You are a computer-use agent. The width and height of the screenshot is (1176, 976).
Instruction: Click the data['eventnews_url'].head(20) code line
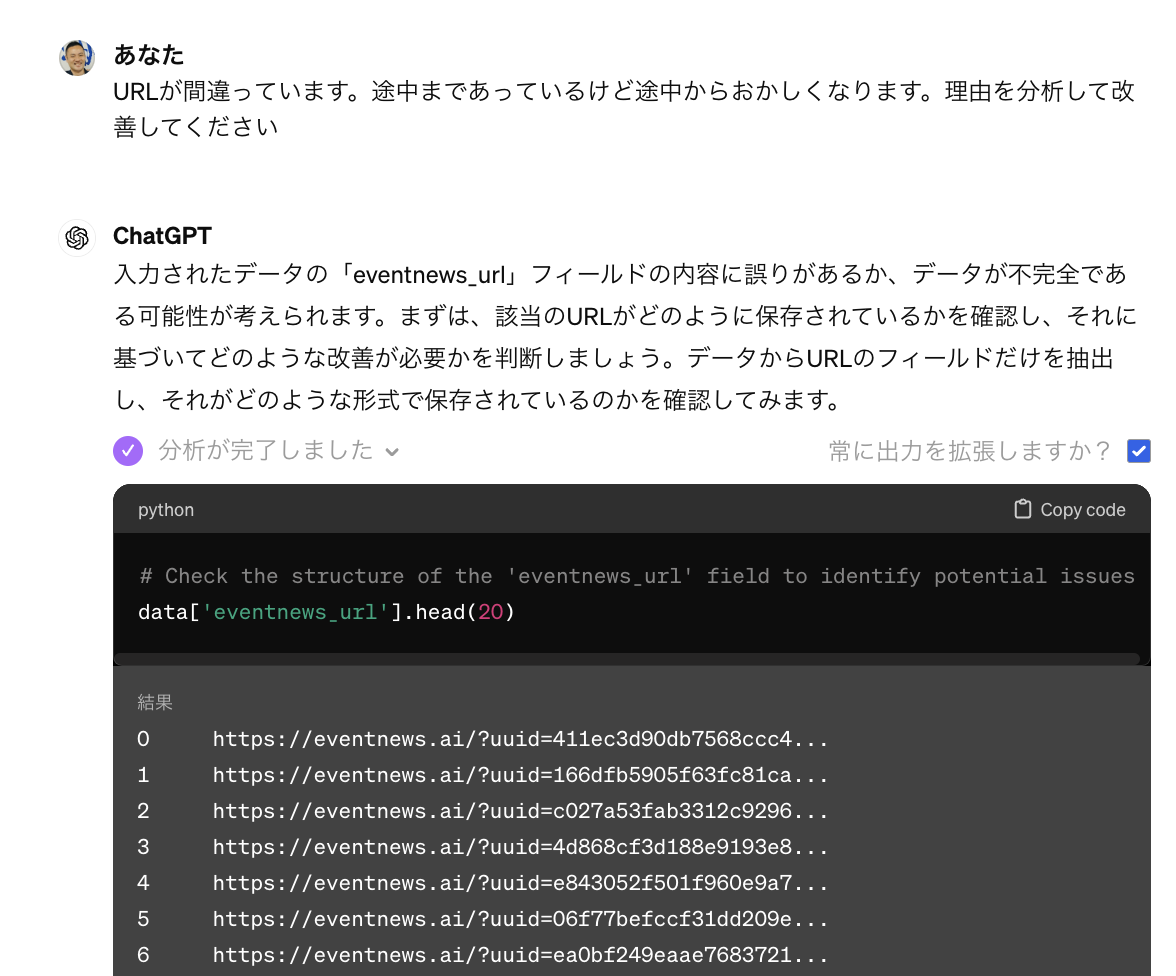click(x=326, y=612)
